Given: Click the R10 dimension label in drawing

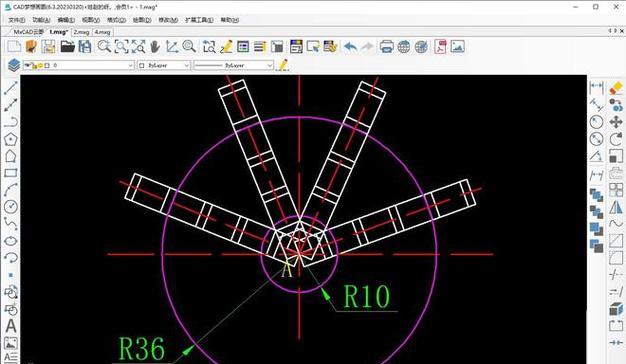Looking at the screenshot, I should click(x=366, y=297).
